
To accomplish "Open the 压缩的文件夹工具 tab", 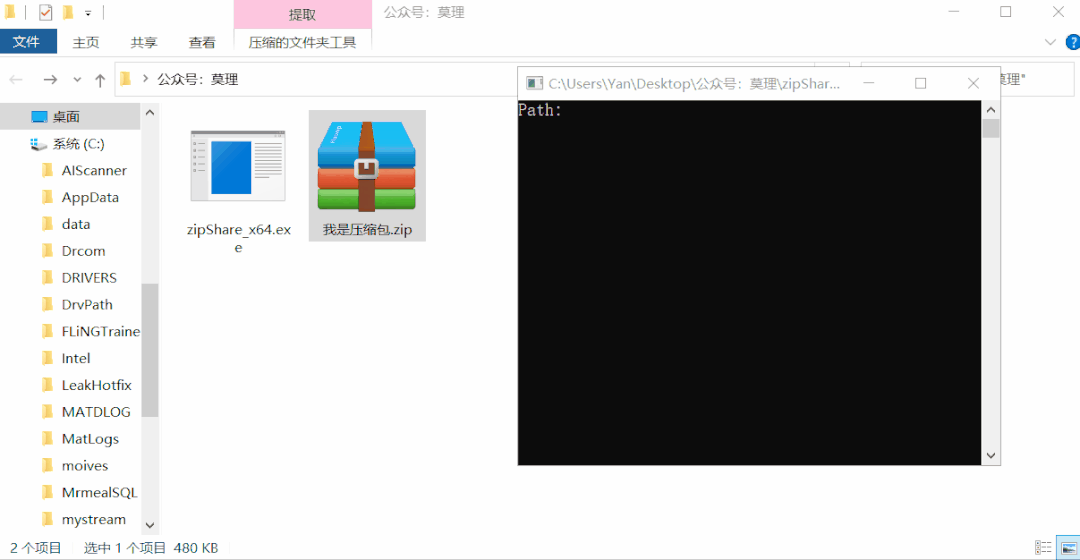I will click(302, 43).
